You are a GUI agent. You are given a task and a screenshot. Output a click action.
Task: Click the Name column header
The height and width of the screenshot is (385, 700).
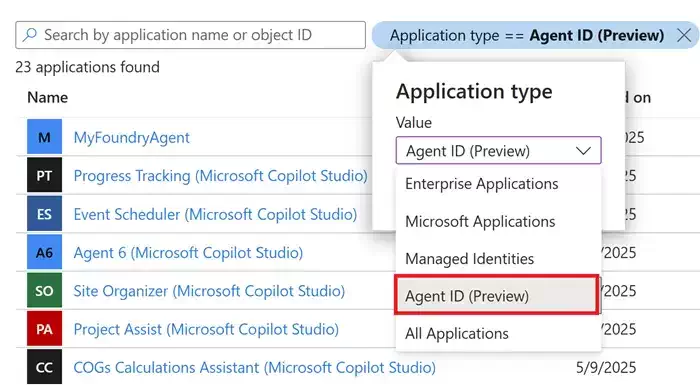pyautogui.click(x=47, y=97)
